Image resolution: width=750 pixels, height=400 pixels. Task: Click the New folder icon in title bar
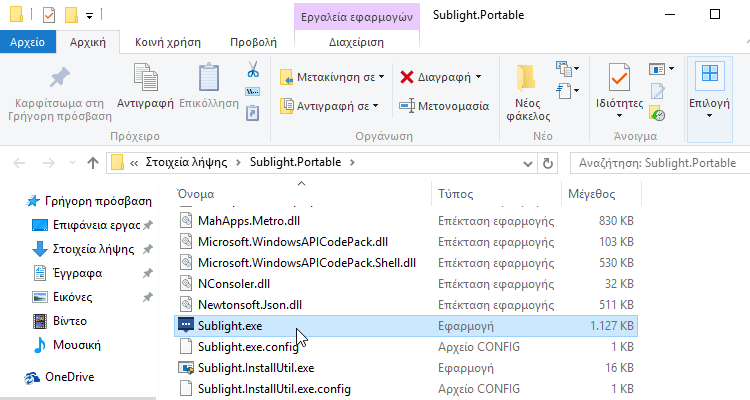pyautogui.click(x=71, y=15)
